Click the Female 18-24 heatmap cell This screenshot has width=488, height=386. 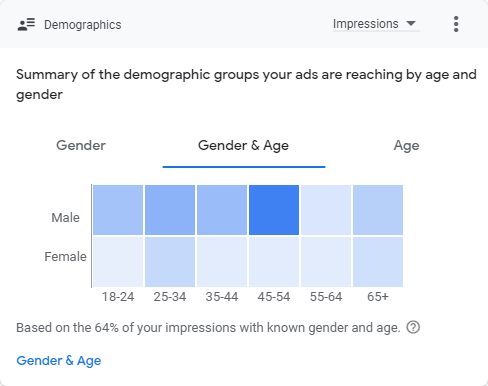[118, 262]
